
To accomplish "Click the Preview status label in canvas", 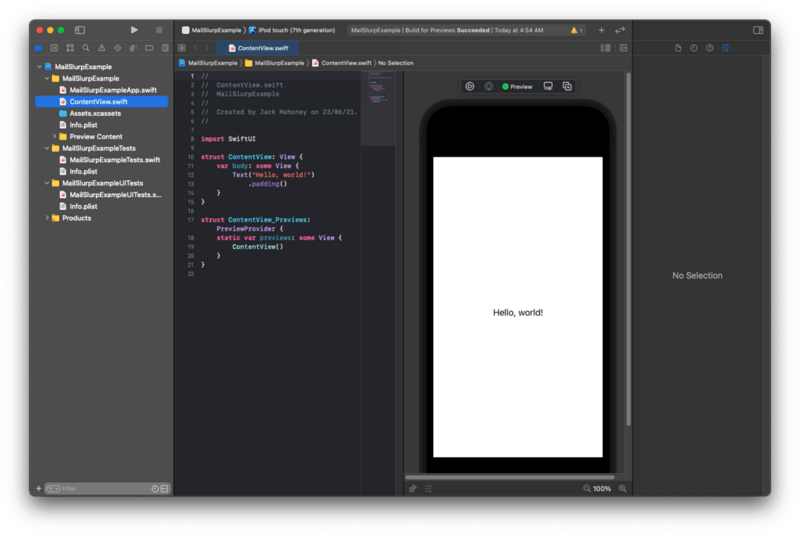I will (517, 86).
